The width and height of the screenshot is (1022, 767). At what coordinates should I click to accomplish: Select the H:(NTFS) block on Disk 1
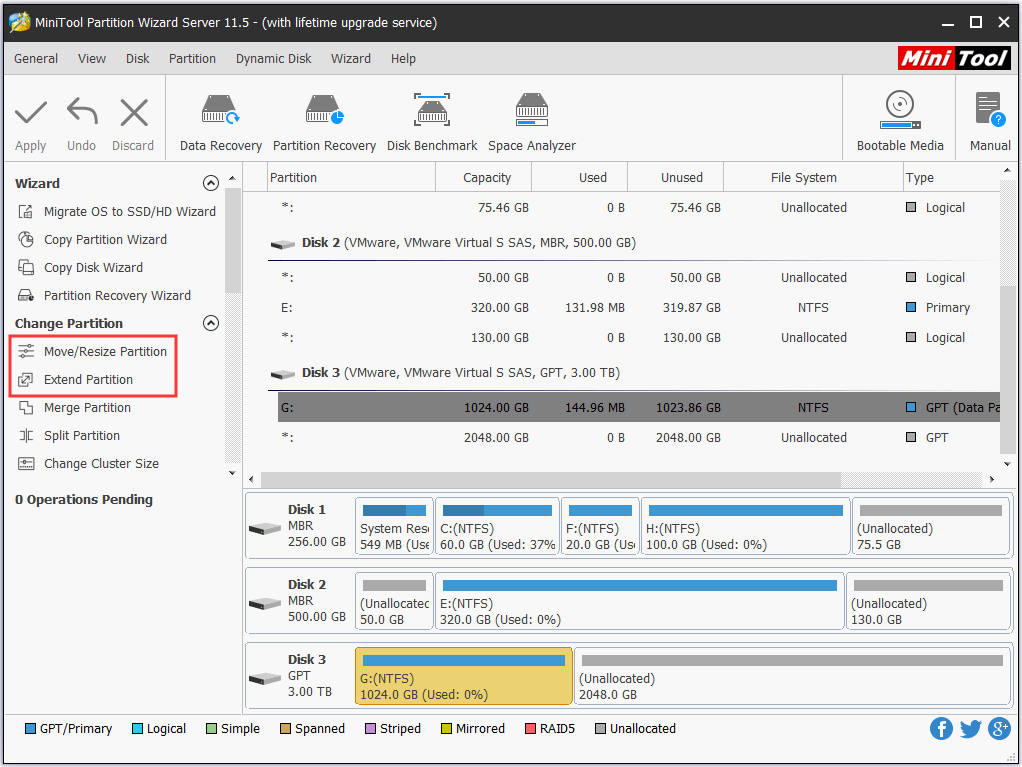click(746, 527)
